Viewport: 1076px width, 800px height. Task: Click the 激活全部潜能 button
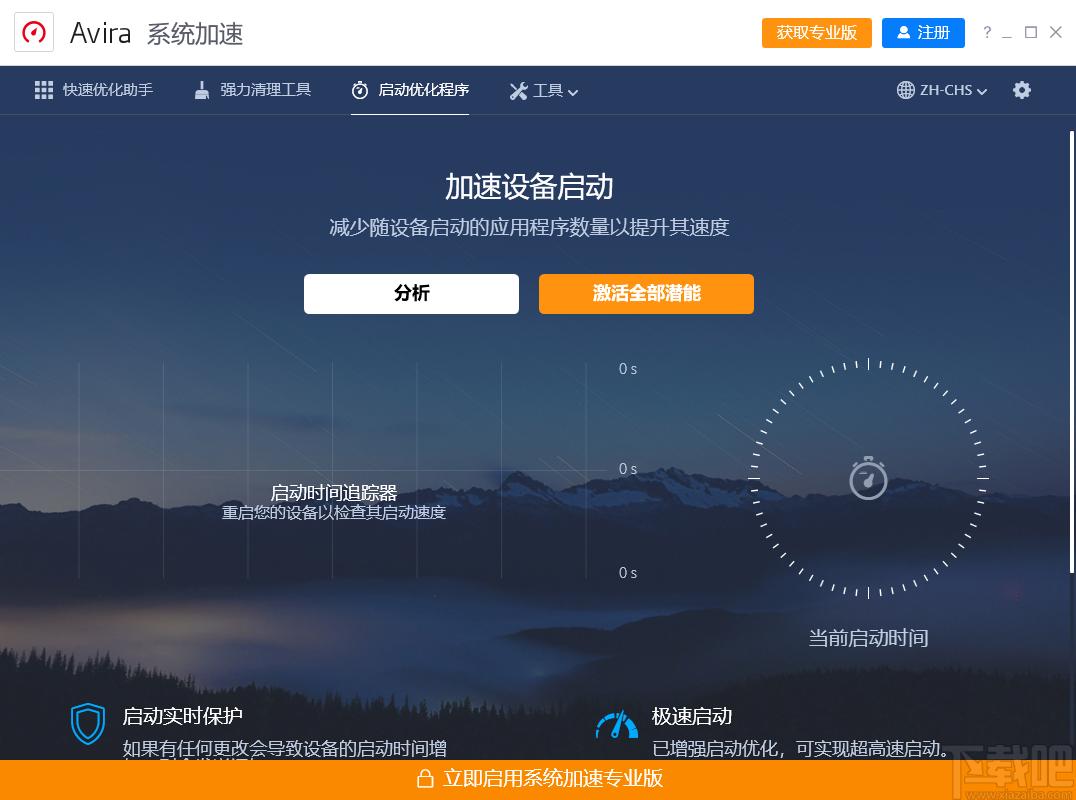point(646,294)
